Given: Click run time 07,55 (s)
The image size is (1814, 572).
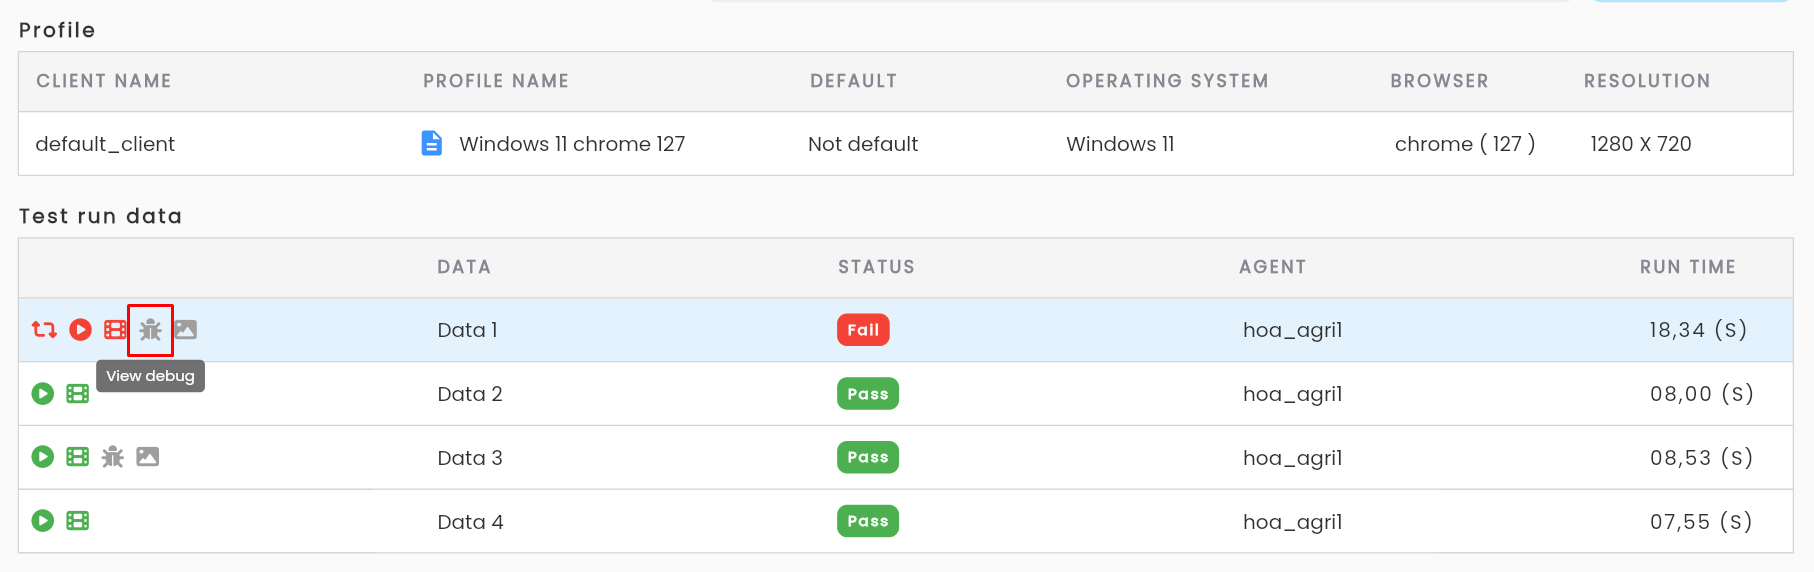Looking at the screenshot, I should coord(1702,522).
